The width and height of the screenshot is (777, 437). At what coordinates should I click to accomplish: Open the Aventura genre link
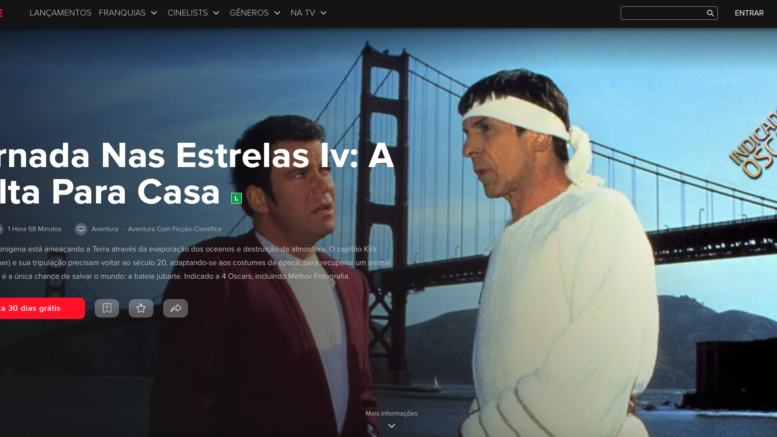coord(105,229)
